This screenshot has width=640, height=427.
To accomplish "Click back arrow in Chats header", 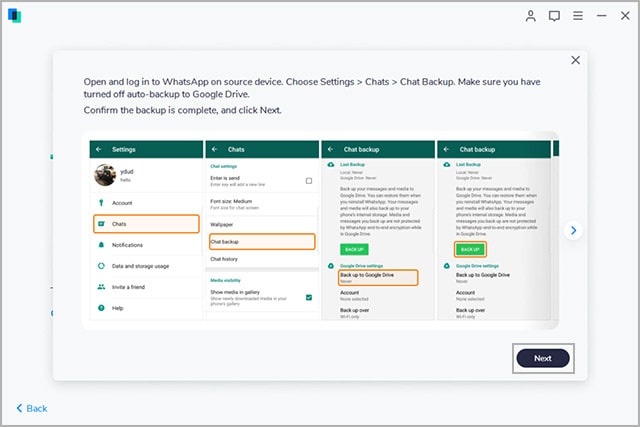I will click(214, 149).
